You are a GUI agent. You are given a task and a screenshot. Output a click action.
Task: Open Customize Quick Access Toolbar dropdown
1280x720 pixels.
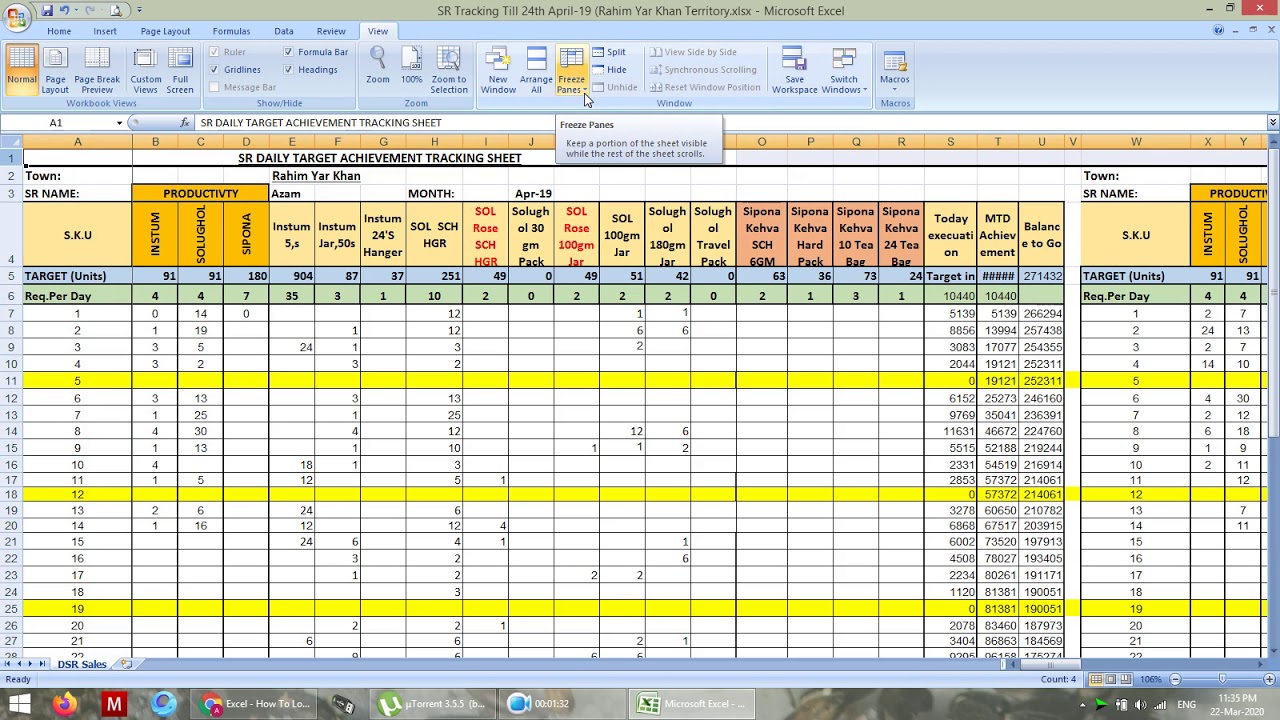pos(139,11)
